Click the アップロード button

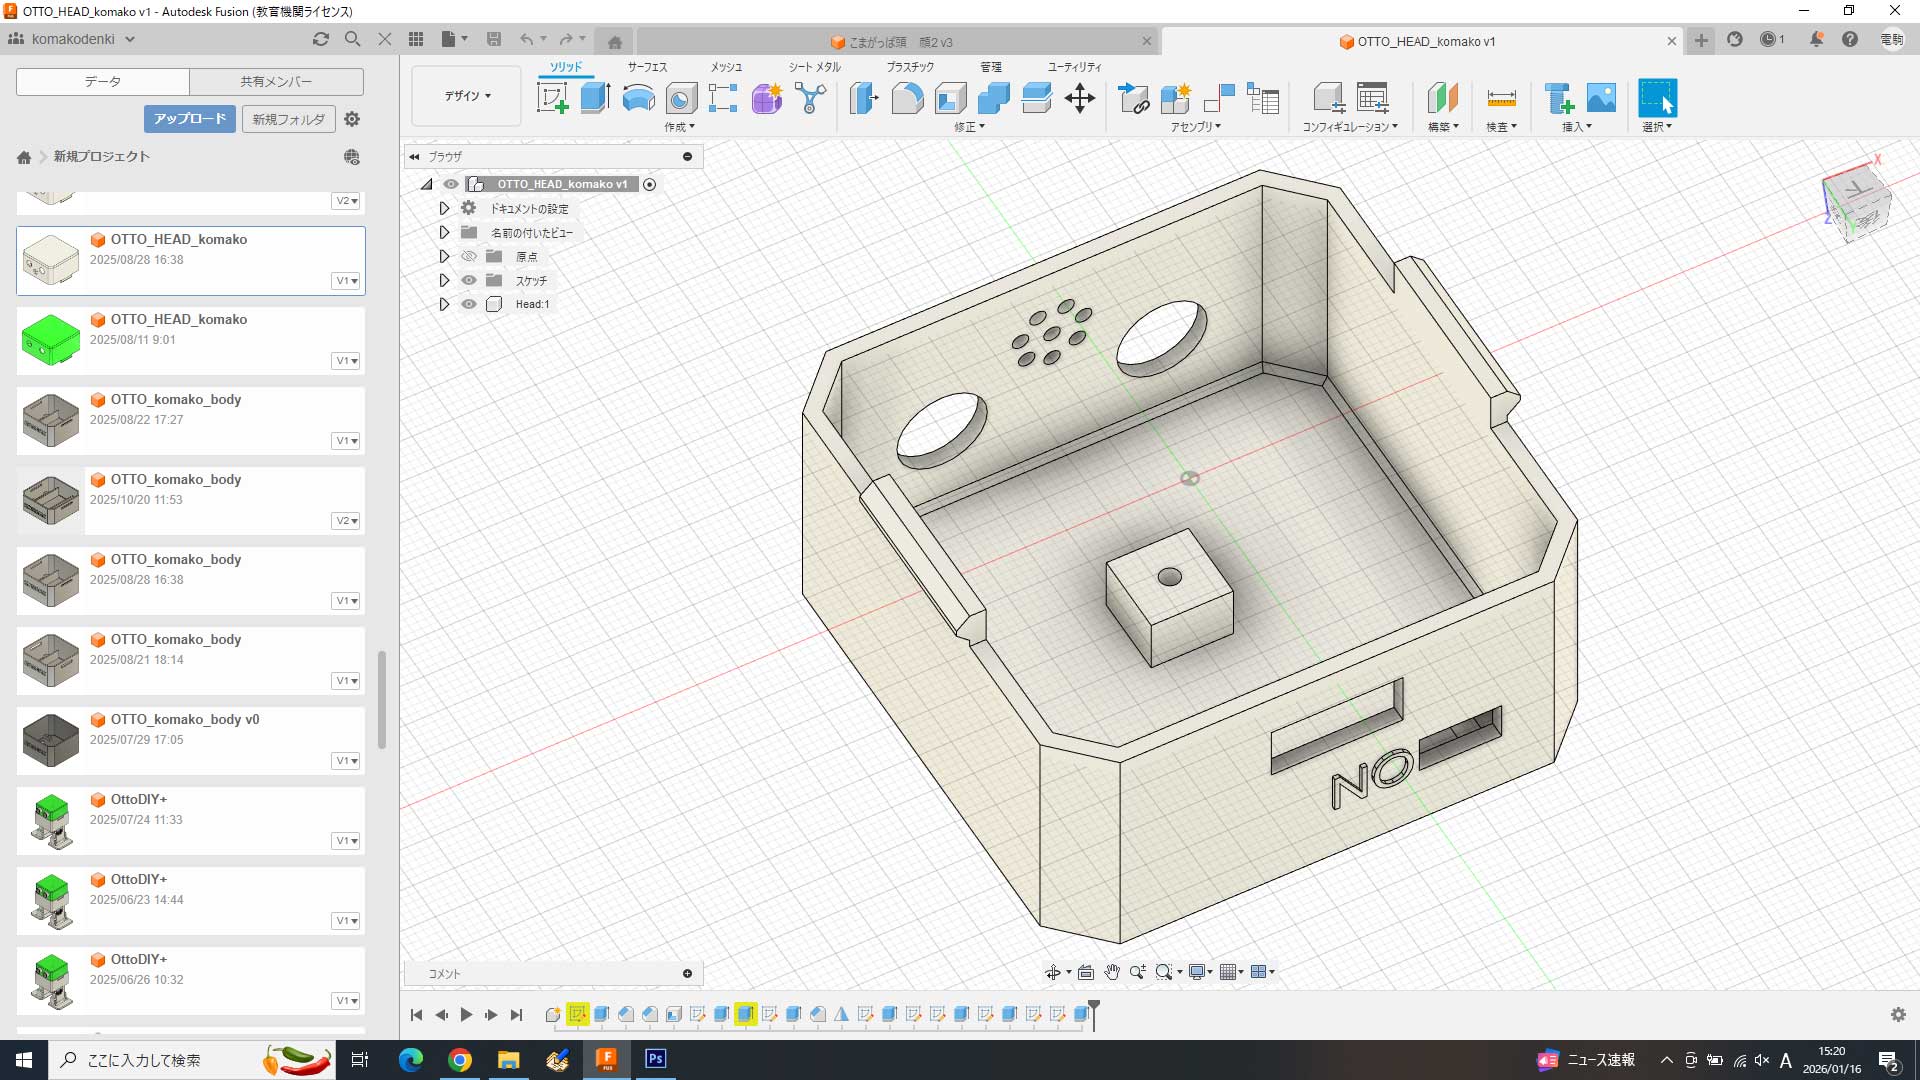189,119
